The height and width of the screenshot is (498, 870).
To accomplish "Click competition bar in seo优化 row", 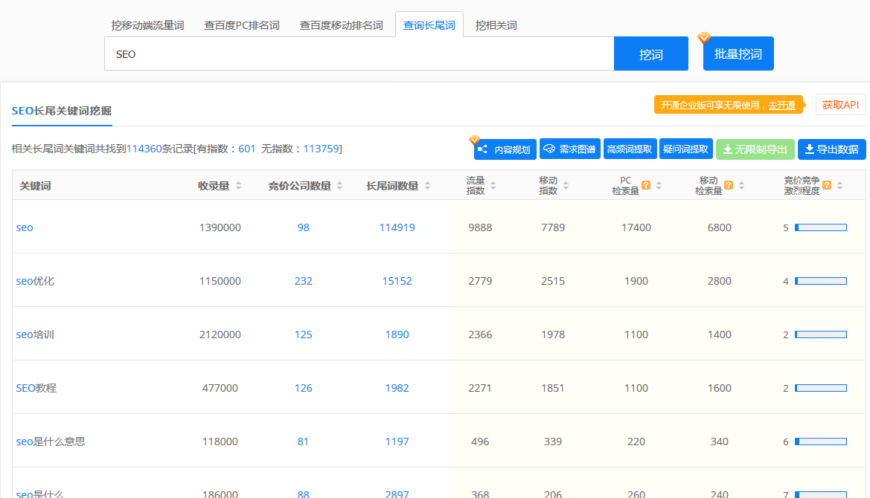I will click(x=821, y=281).
